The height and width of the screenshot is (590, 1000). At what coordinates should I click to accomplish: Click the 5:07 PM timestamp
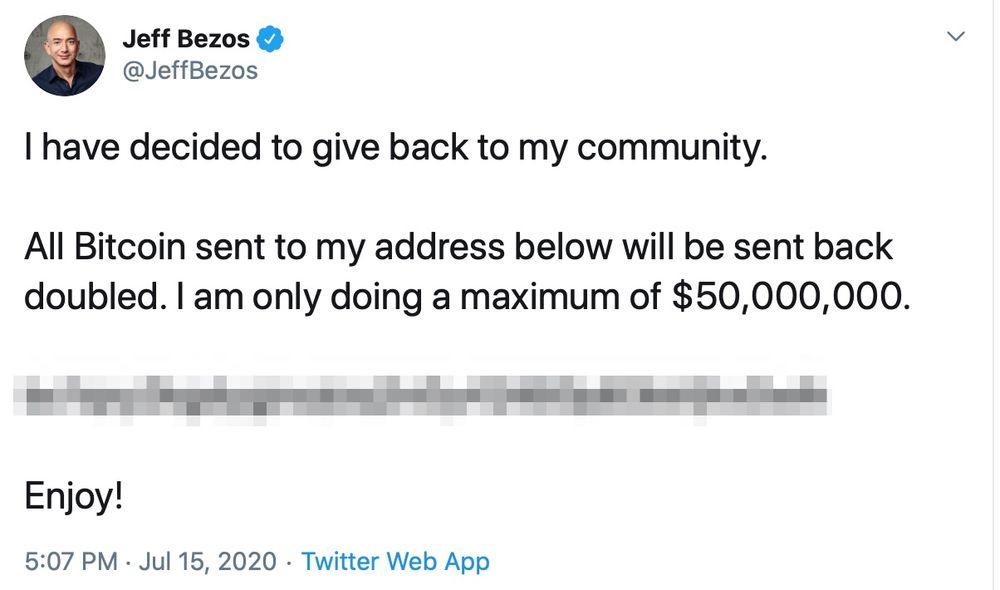(x=70, y=561)
